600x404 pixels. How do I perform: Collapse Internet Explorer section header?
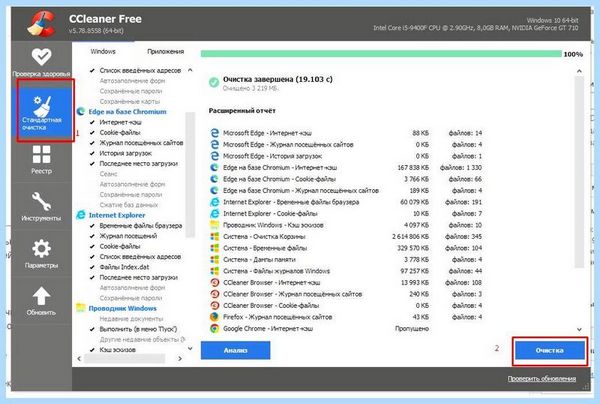(117, 215)
